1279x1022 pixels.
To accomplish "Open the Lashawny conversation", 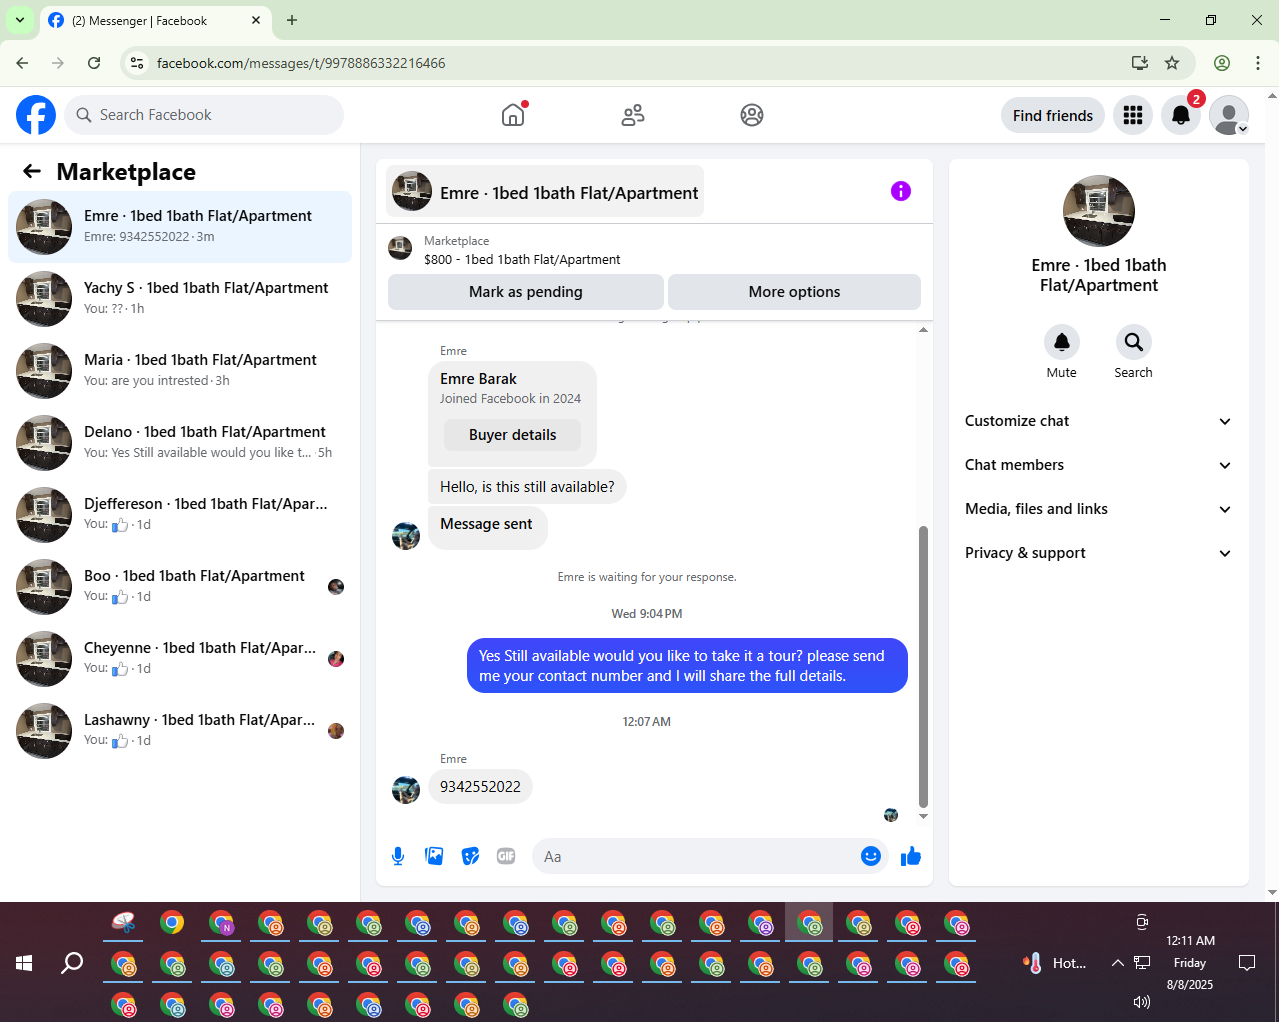I will pos(180,731).
